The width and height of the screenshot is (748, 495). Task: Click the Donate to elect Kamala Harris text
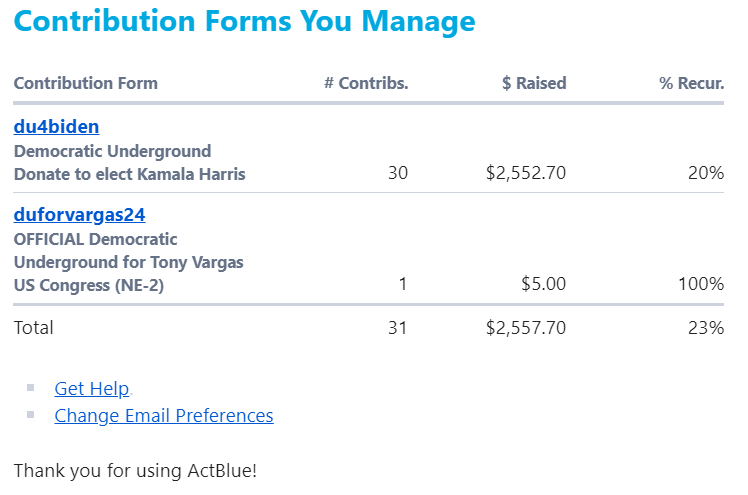tap(130, 174)
